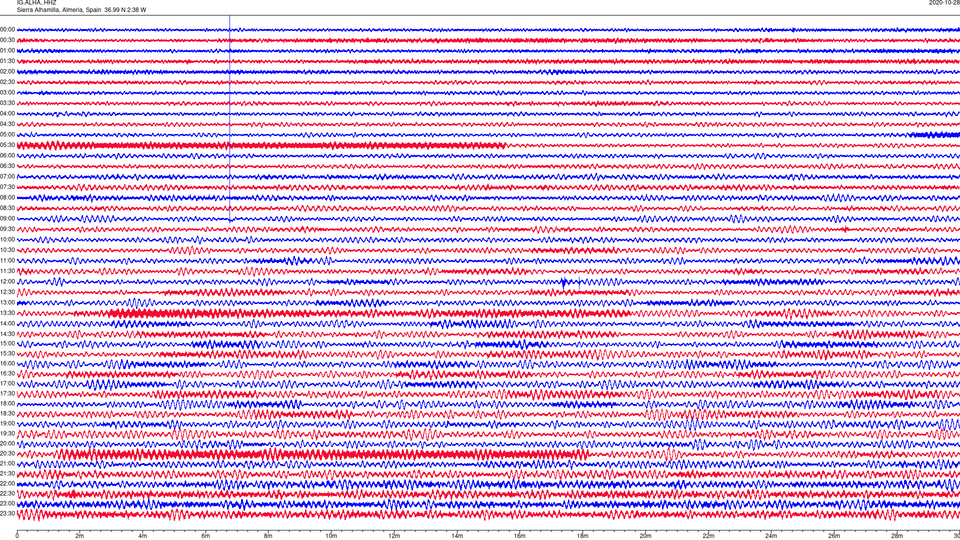Click the 04:00 time label
The width and height of the screenshot is (960, 540).
click(7, 113)
